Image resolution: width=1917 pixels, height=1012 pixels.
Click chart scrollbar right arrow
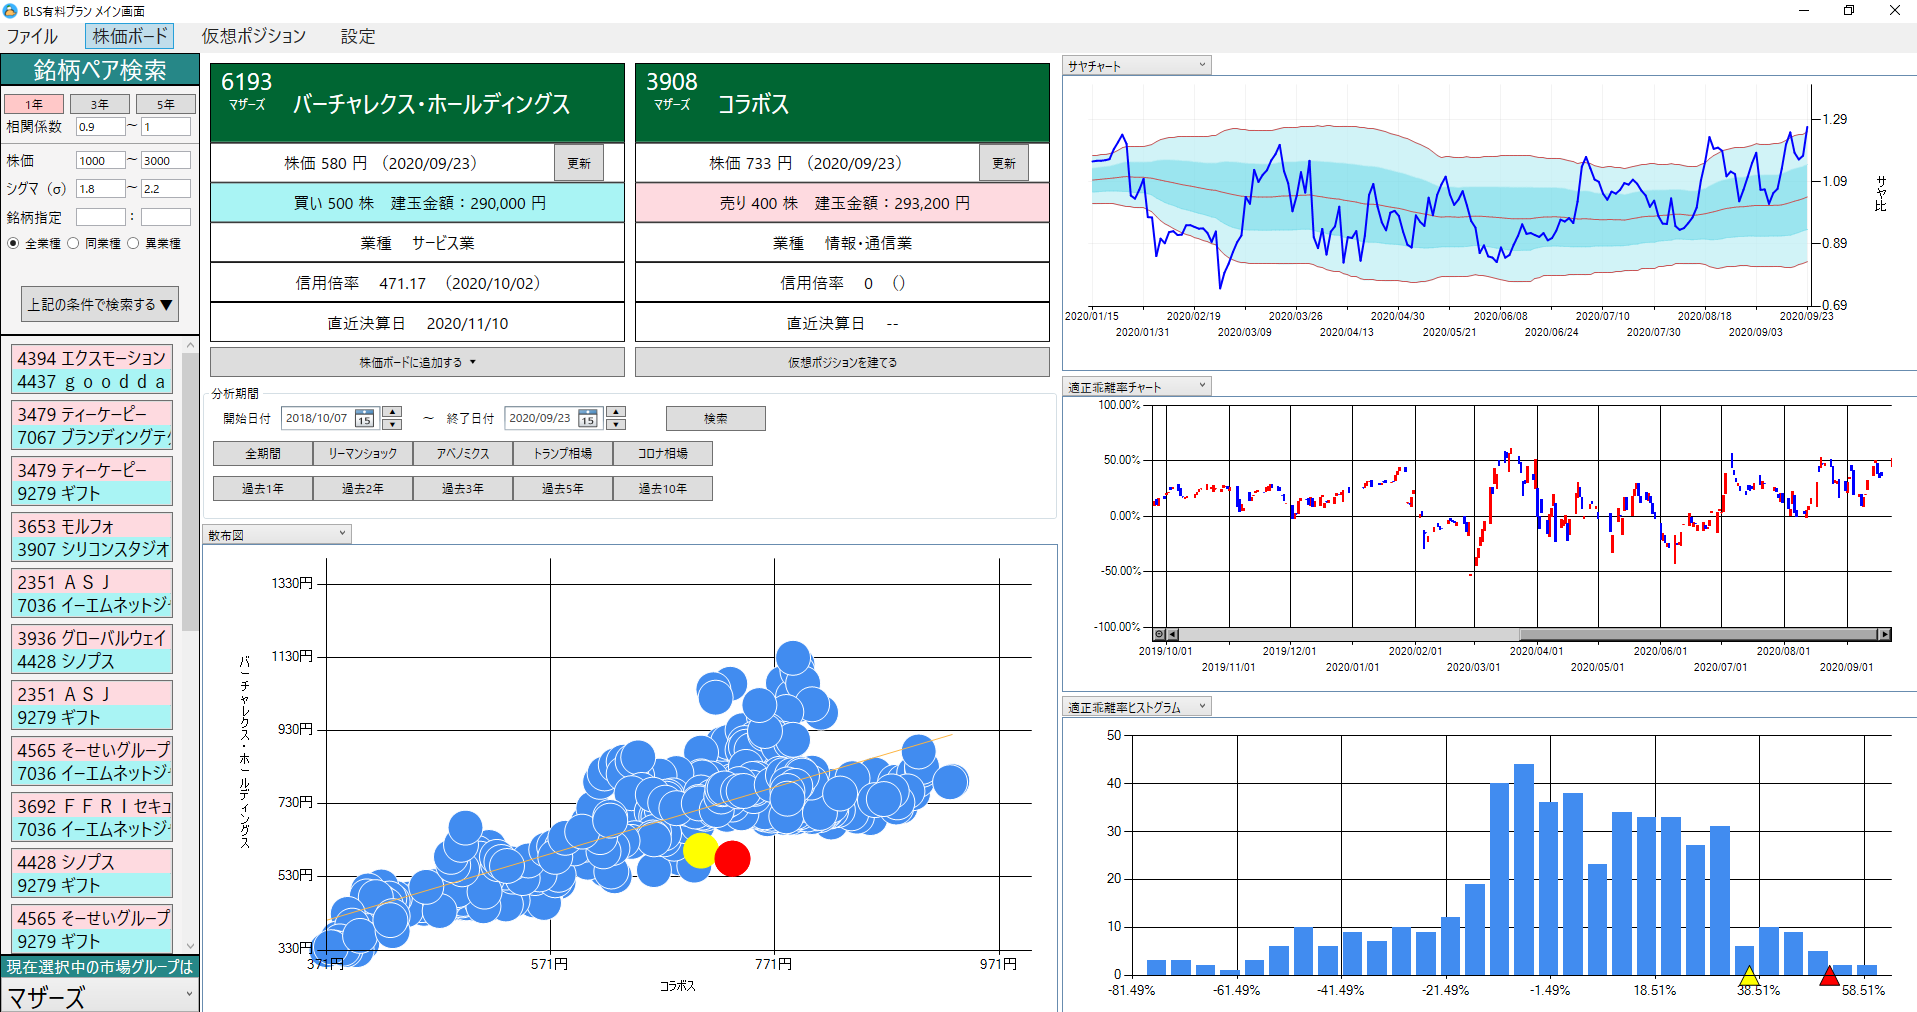tap(1884, 634)
